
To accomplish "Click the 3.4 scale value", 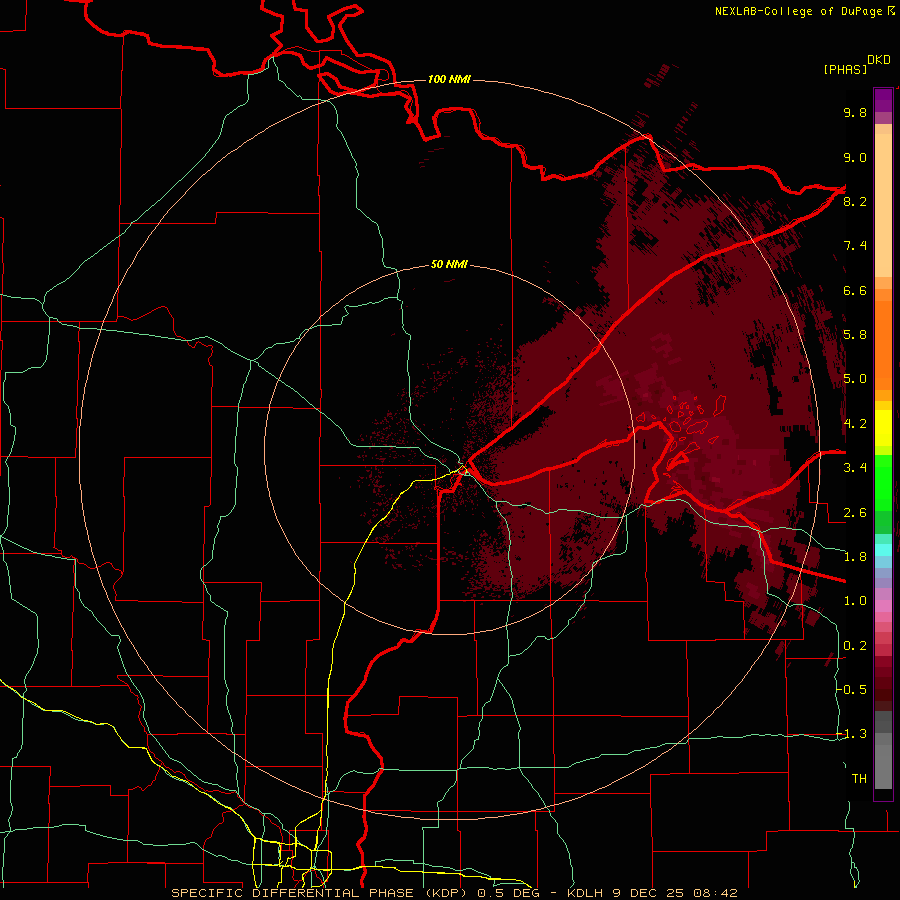I will [855, 468].
